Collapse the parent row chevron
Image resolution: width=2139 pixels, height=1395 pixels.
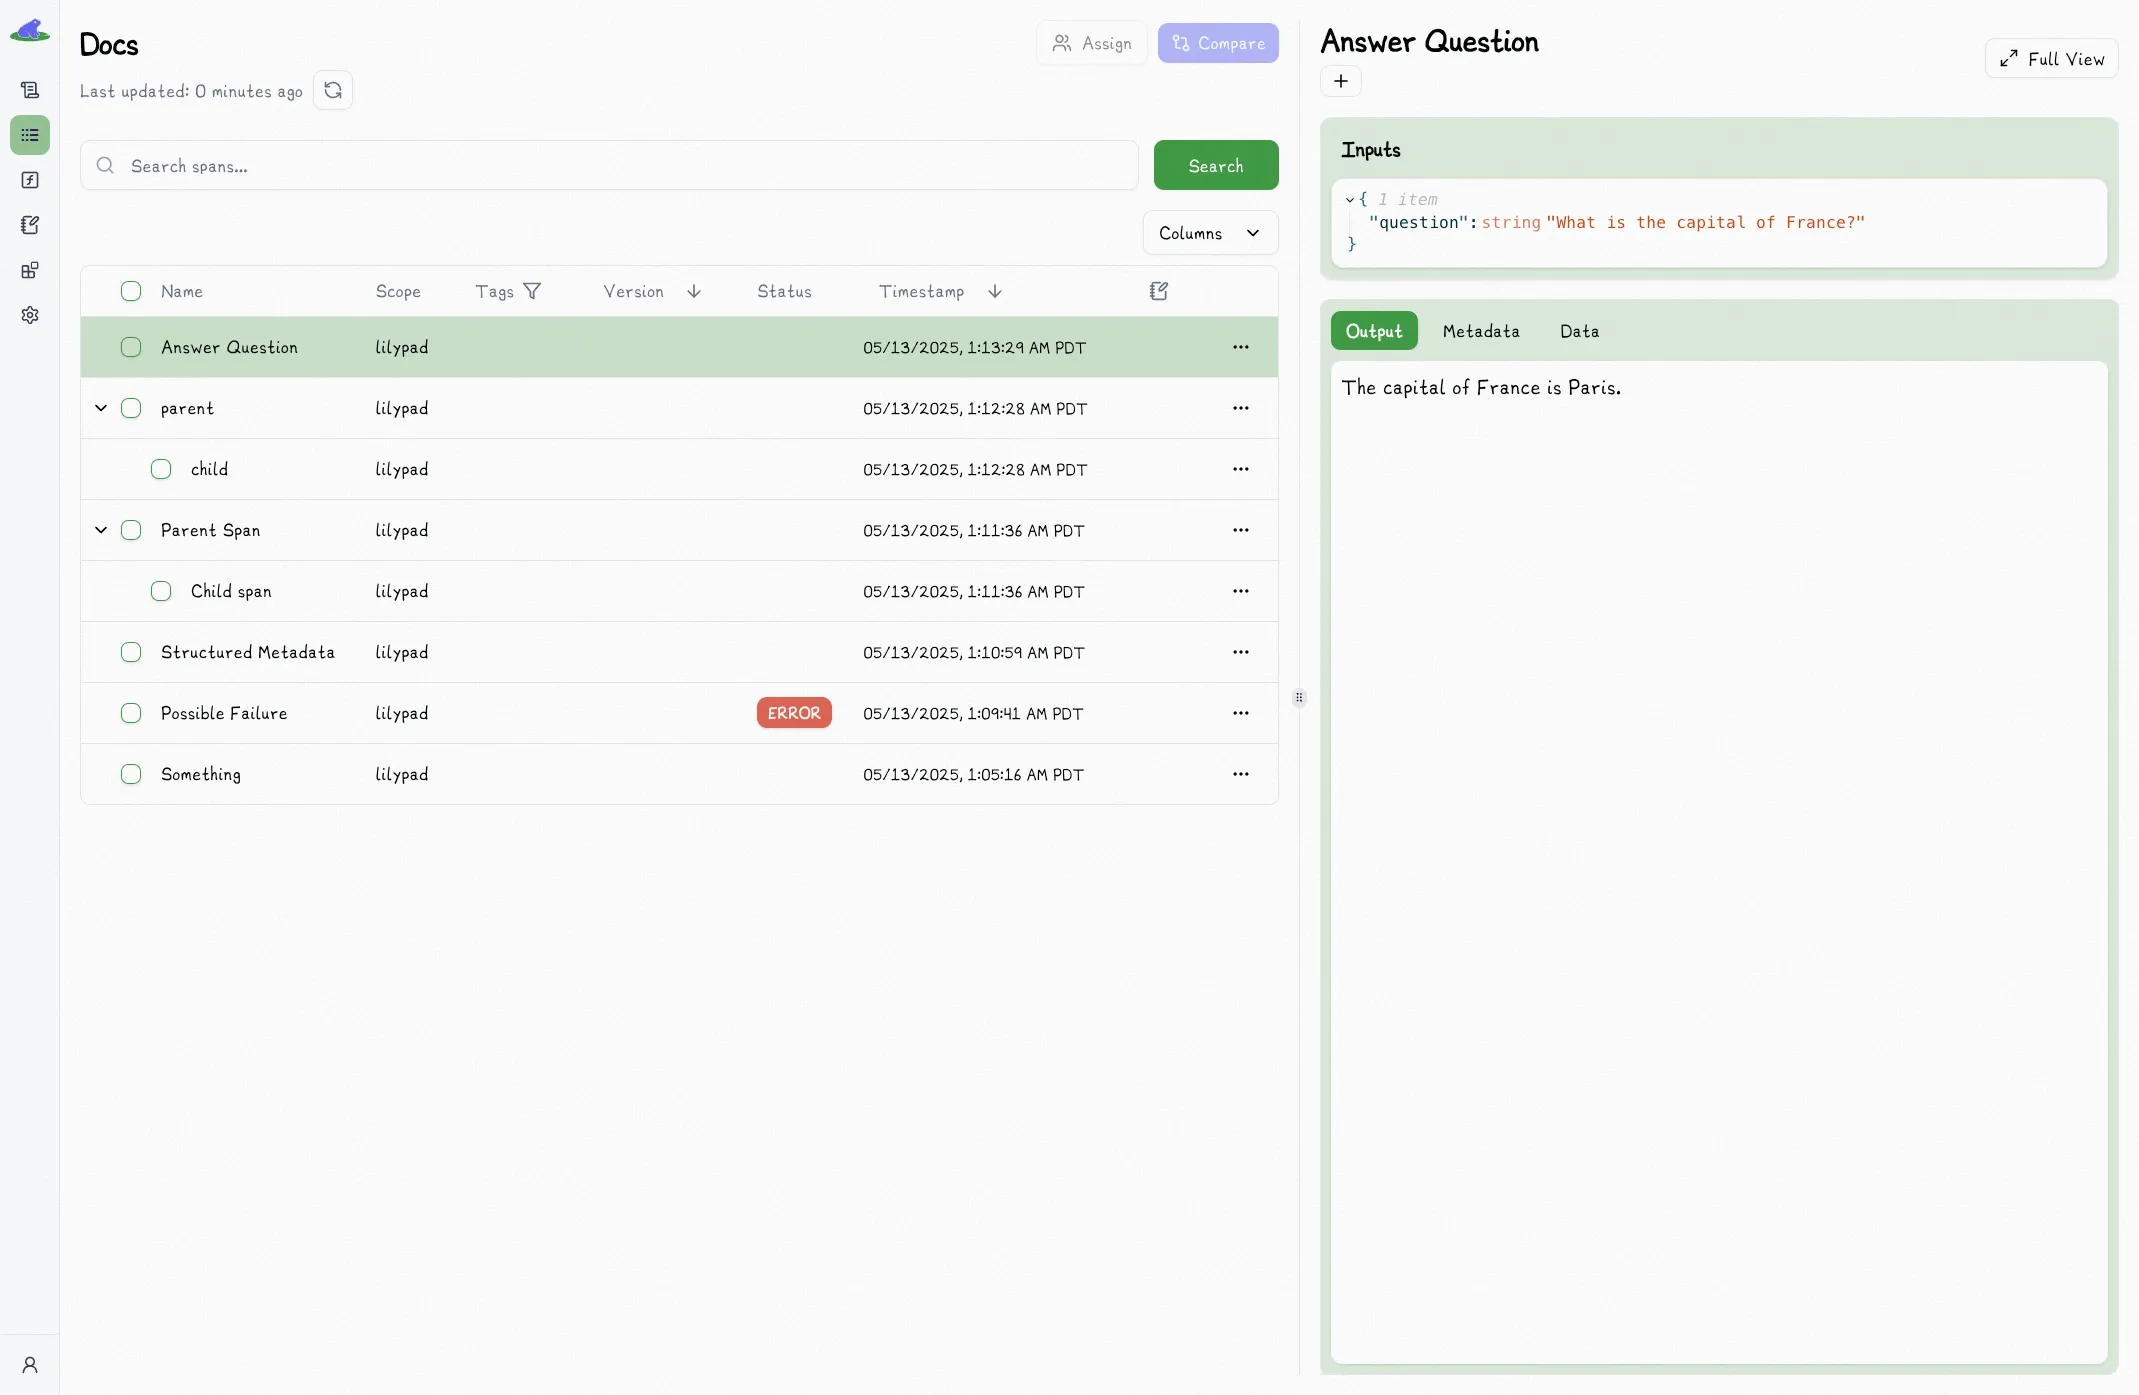pos(101,408)
